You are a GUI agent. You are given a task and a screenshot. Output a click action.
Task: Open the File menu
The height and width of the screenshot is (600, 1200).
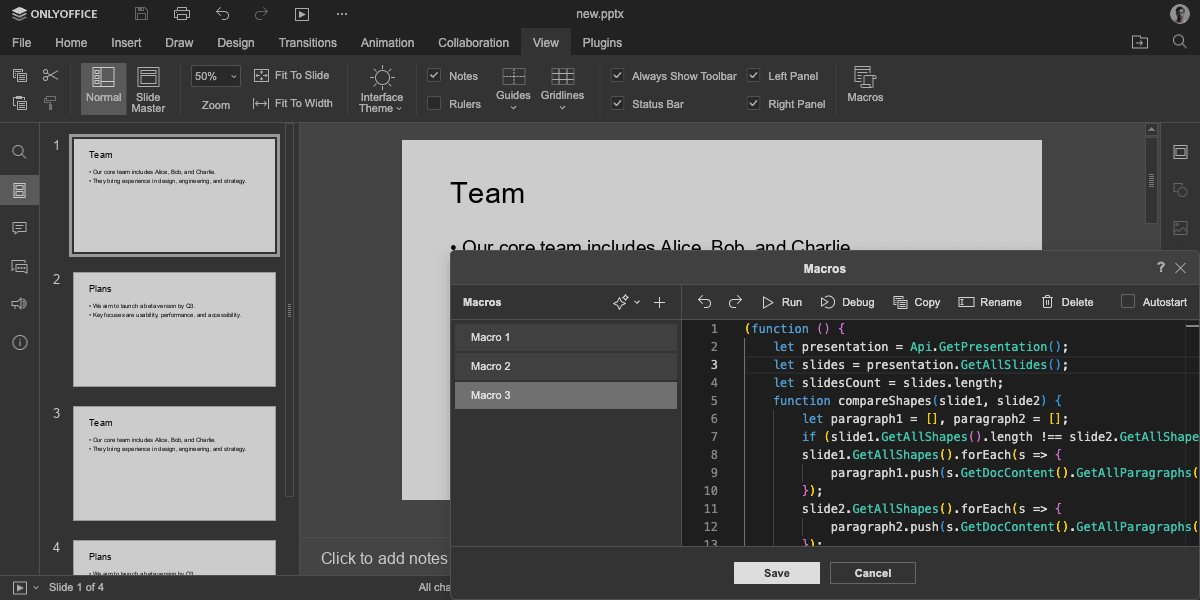21,42
